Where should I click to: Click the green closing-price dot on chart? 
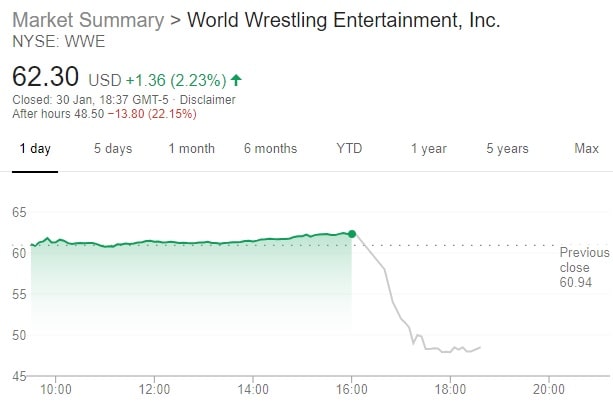352,234
